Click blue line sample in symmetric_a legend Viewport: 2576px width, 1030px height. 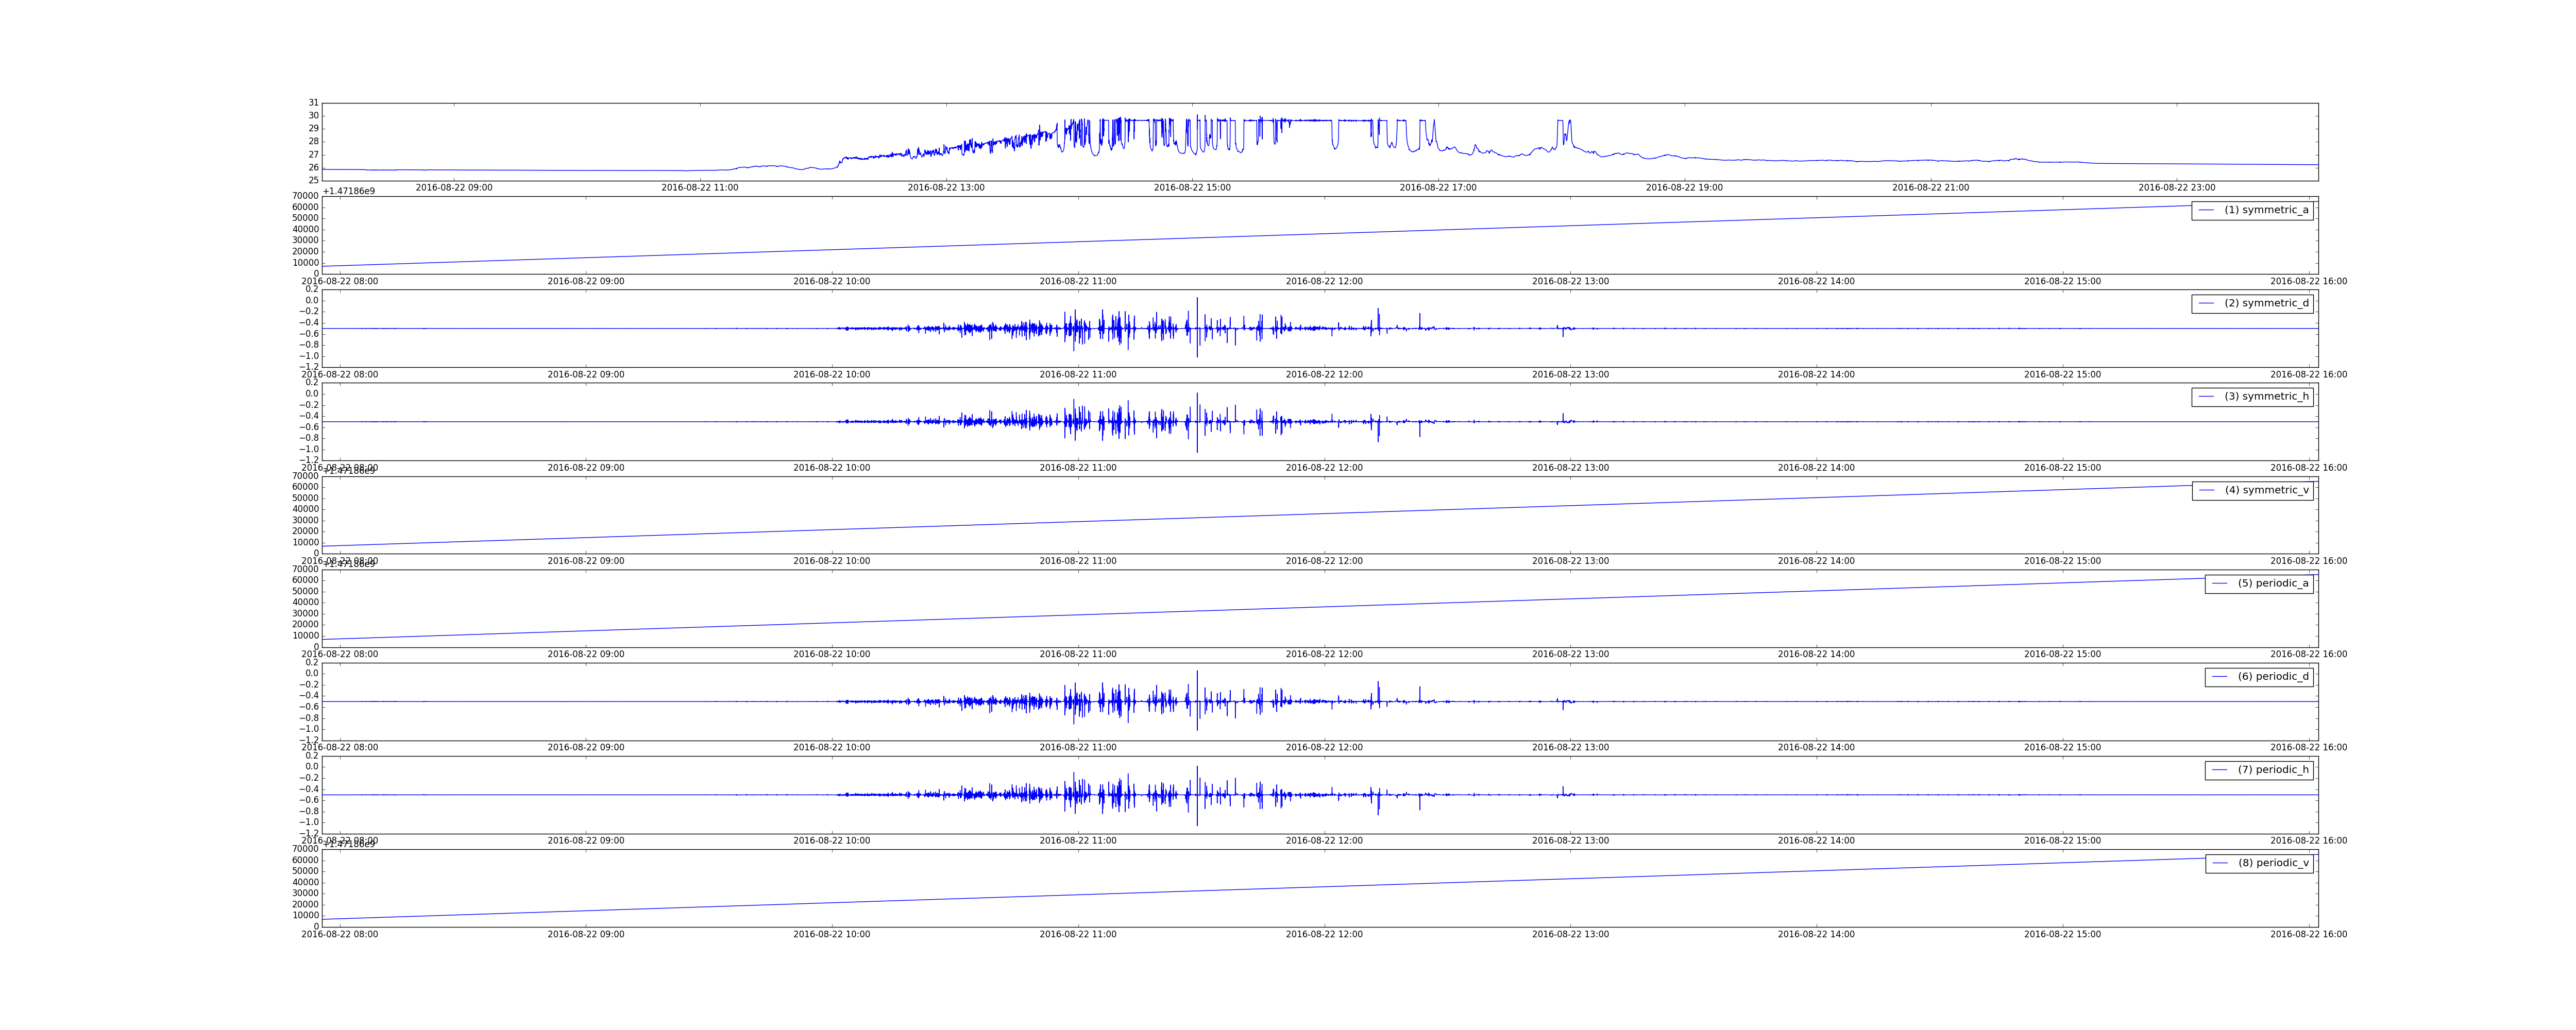coord(2206,210)
